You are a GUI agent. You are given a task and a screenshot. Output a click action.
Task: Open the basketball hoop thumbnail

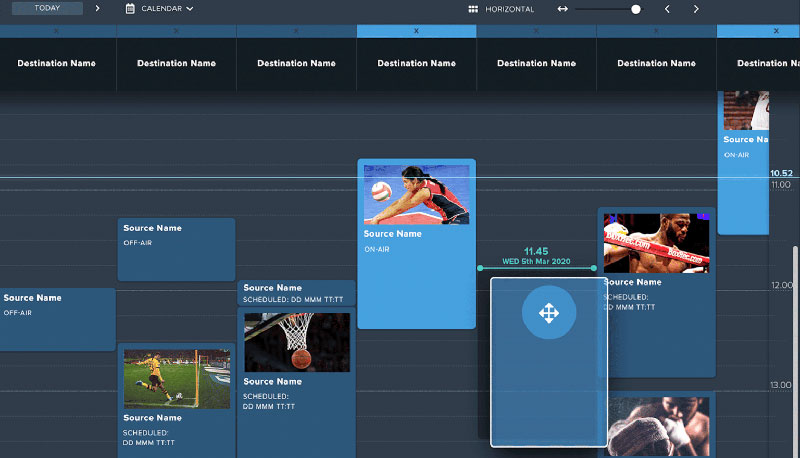click(x=297, y=342)
